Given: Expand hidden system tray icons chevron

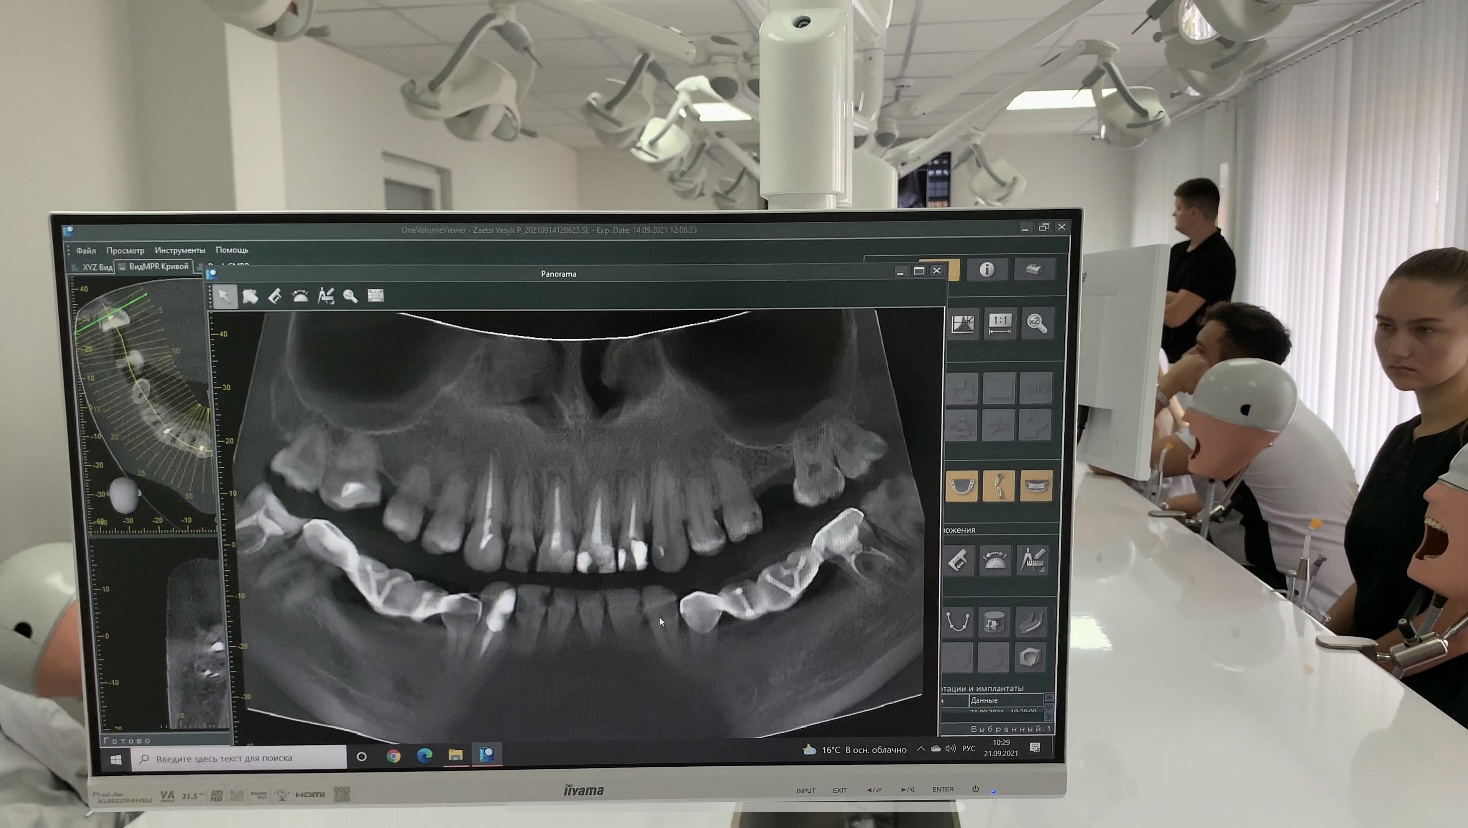Looking at the screenshot, I should [x=921, y=749].
